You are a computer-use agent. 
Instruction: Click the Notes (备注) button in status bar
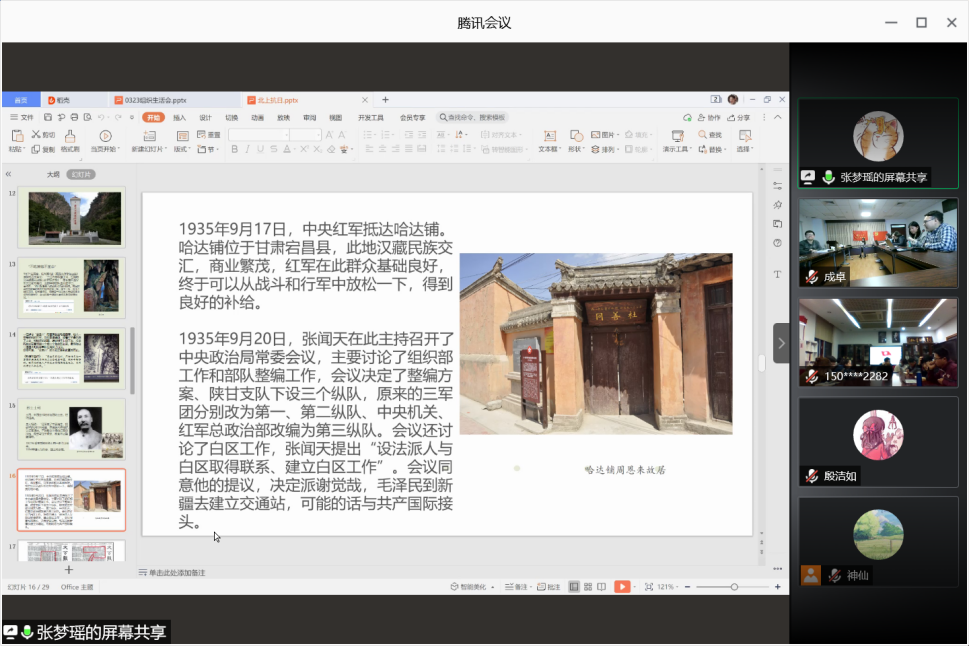(517, 587)
